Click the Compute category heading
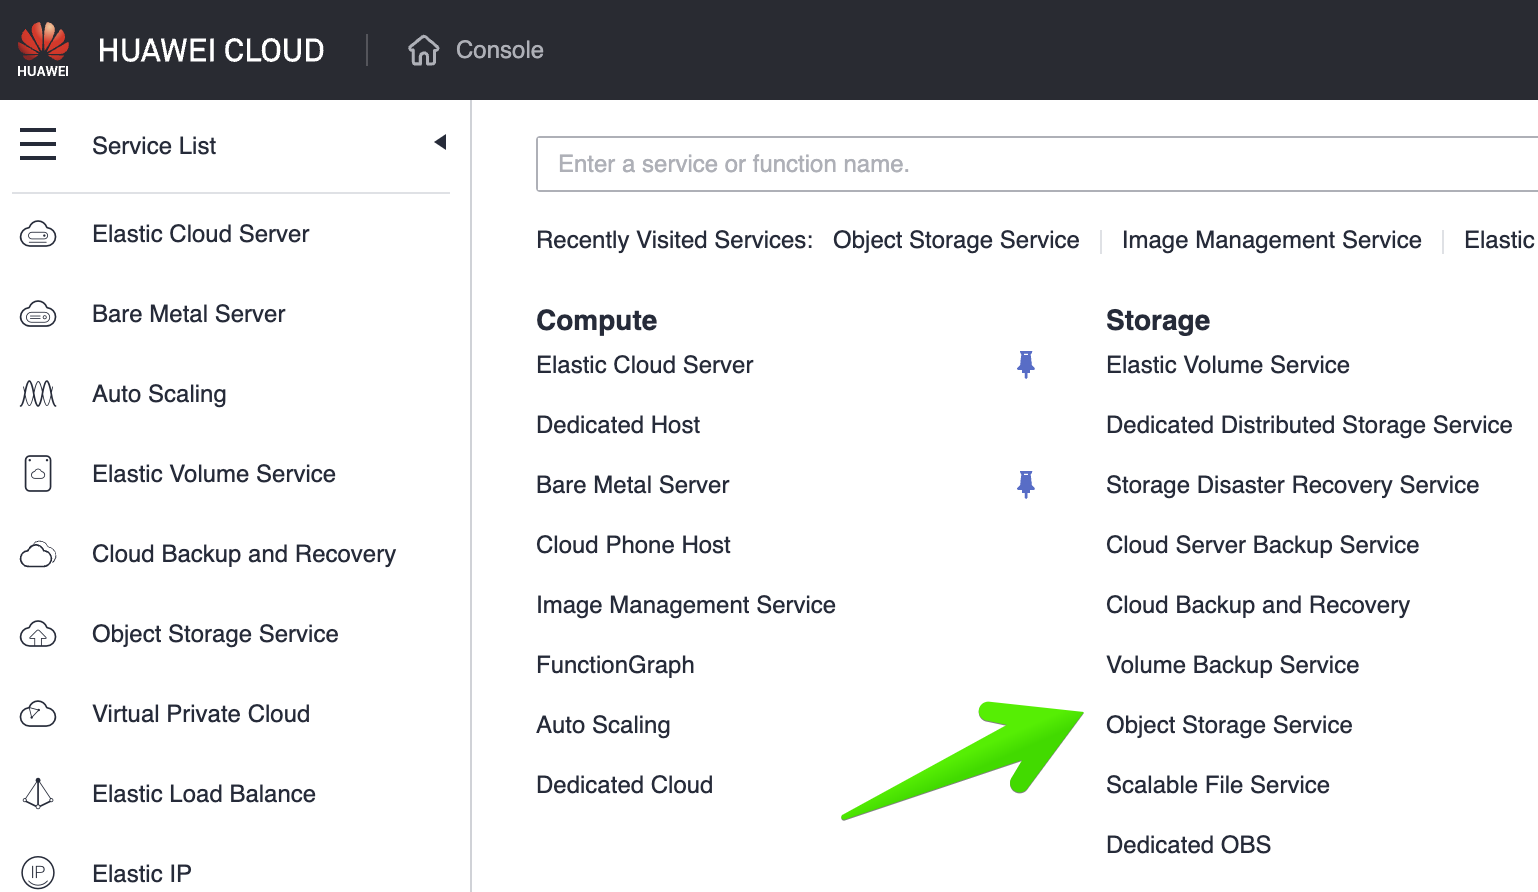Viewport: 1538px width, 892px height. click(x=597, y=321)
